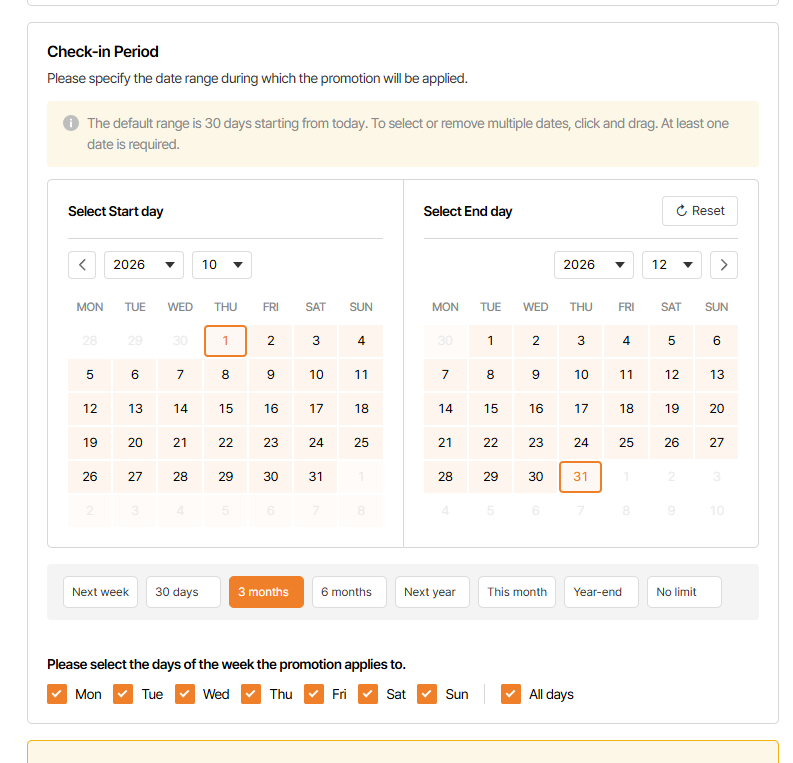Disable the Wed checkbox

pos(185,694)
